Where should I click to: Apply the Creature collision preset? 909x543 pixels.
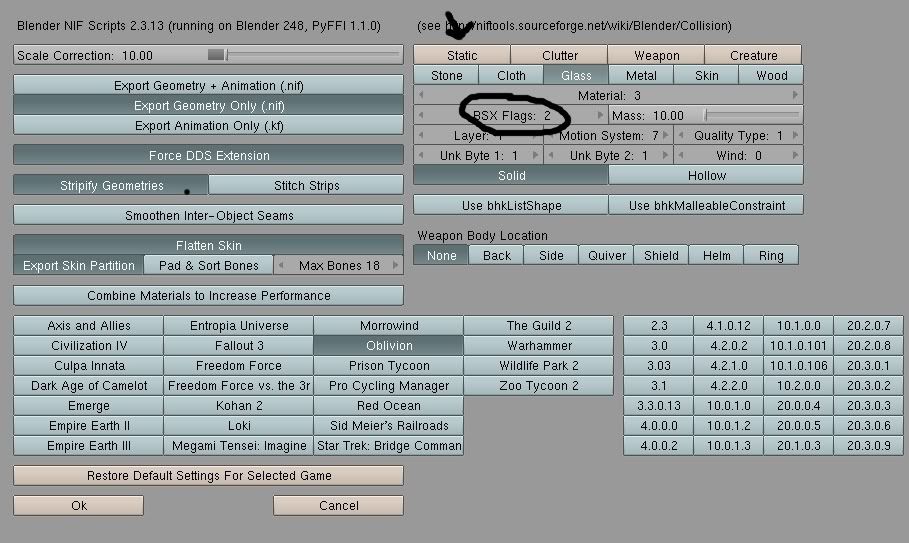(x=754, y=55)
